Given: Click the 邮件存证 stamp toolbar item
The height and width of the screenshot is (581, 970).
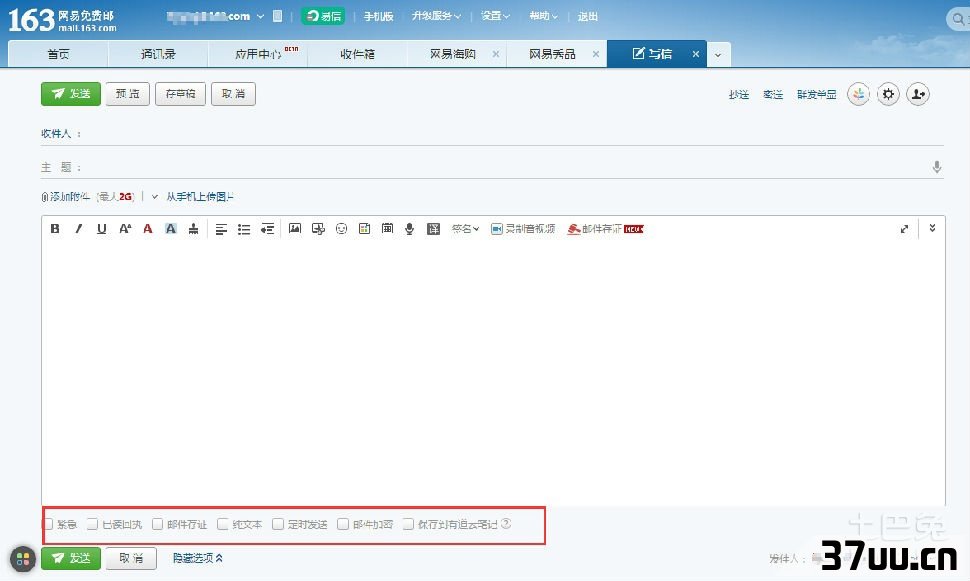Looking at the screenshot, I should tap(605, 229).
